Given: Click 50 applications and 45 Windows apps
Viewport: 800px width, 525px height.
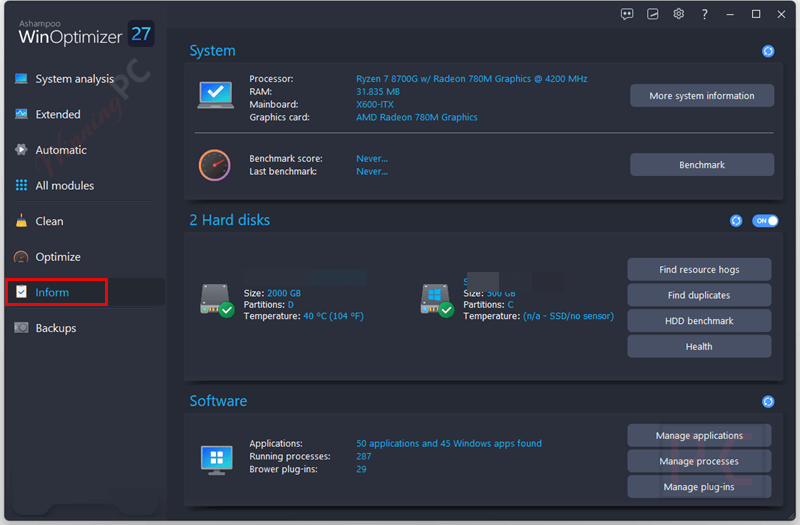Looking at the screenshot, I should point(448,443).
